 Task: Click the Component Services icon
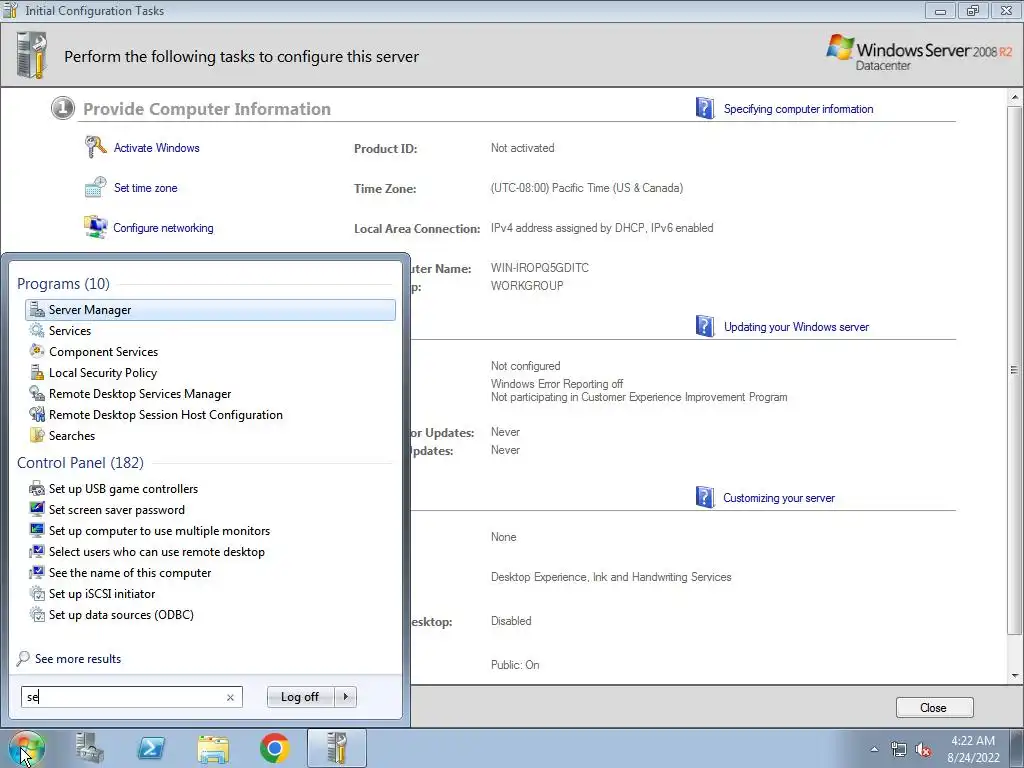(37, 351)
